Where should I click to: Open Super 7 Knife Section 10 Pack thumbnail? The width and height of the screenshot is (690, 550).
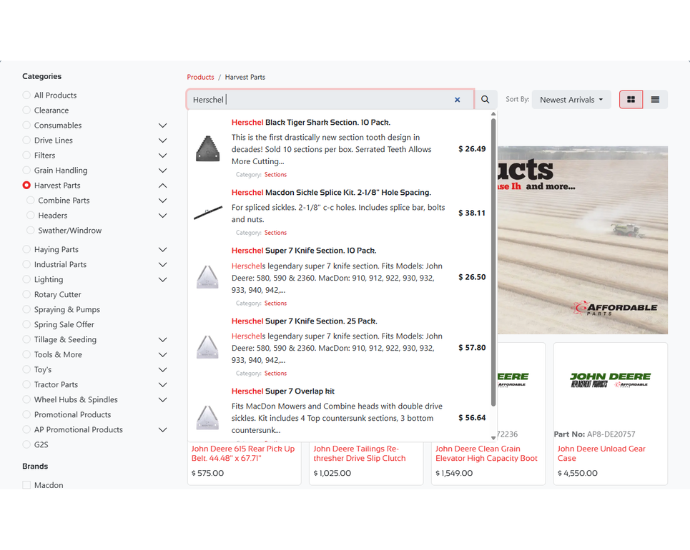(x=208, y=277)
